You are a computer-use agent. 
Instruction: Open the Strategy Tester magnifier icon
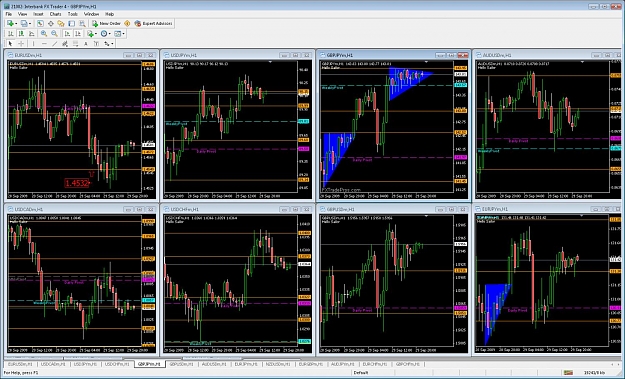click(82, 24)
